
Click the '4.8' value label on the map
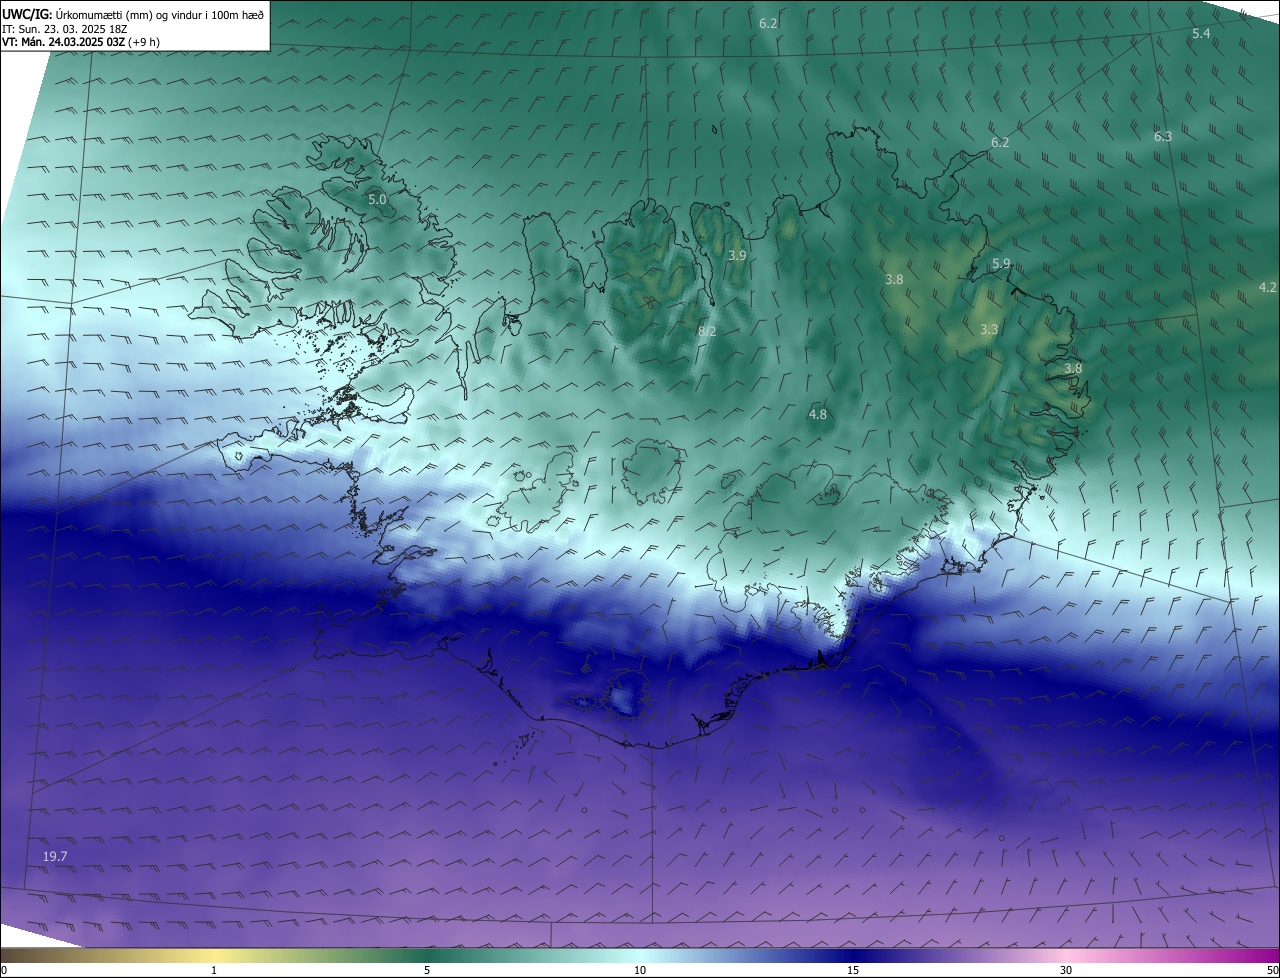click(x=817, y=414)
